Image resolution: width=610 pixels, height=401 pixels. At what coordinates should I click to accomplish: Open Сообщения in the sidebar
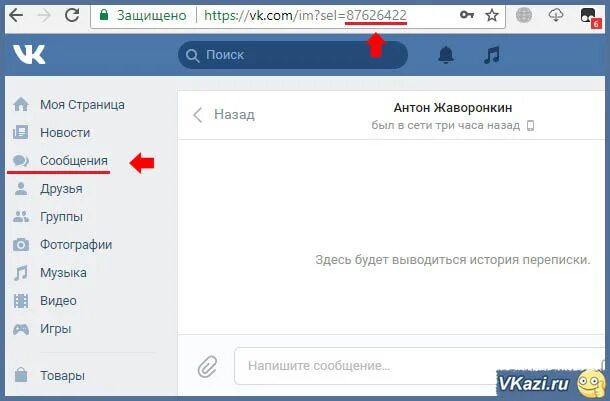pyautogui.click(x=74, y=161)
